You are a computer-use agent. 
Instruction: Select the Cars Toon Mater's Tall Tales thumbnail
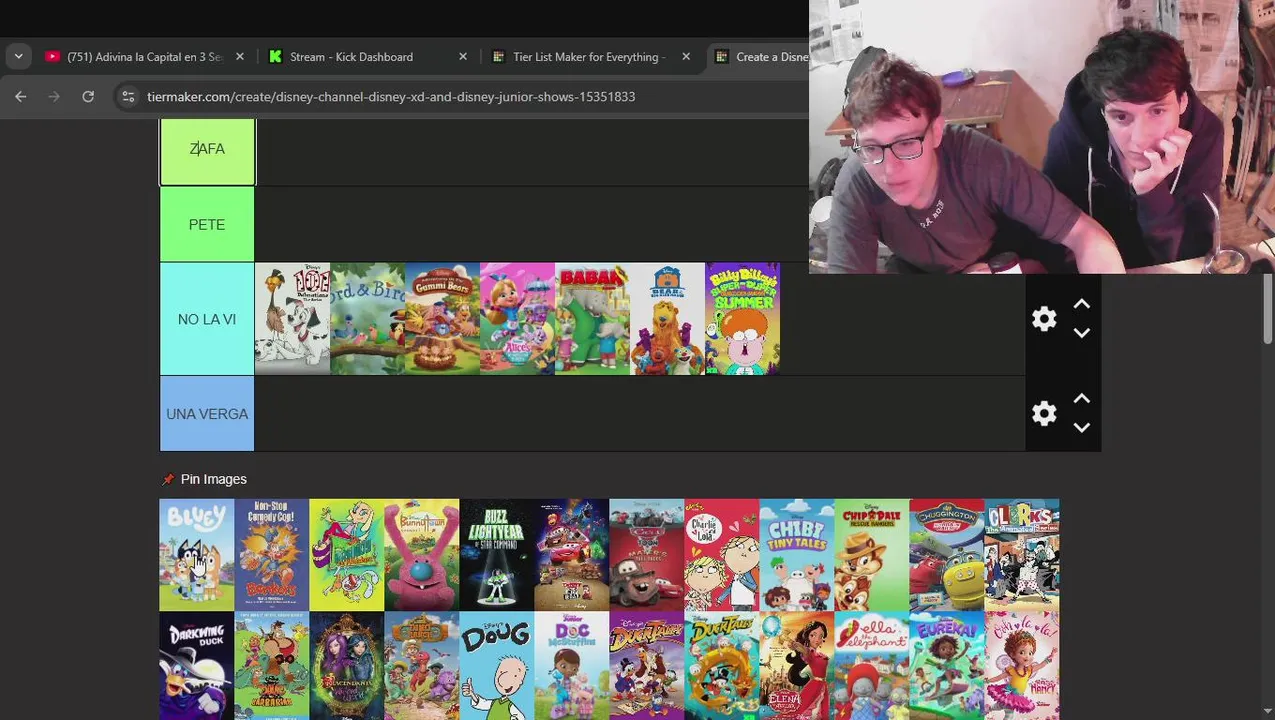coord(647,555)
